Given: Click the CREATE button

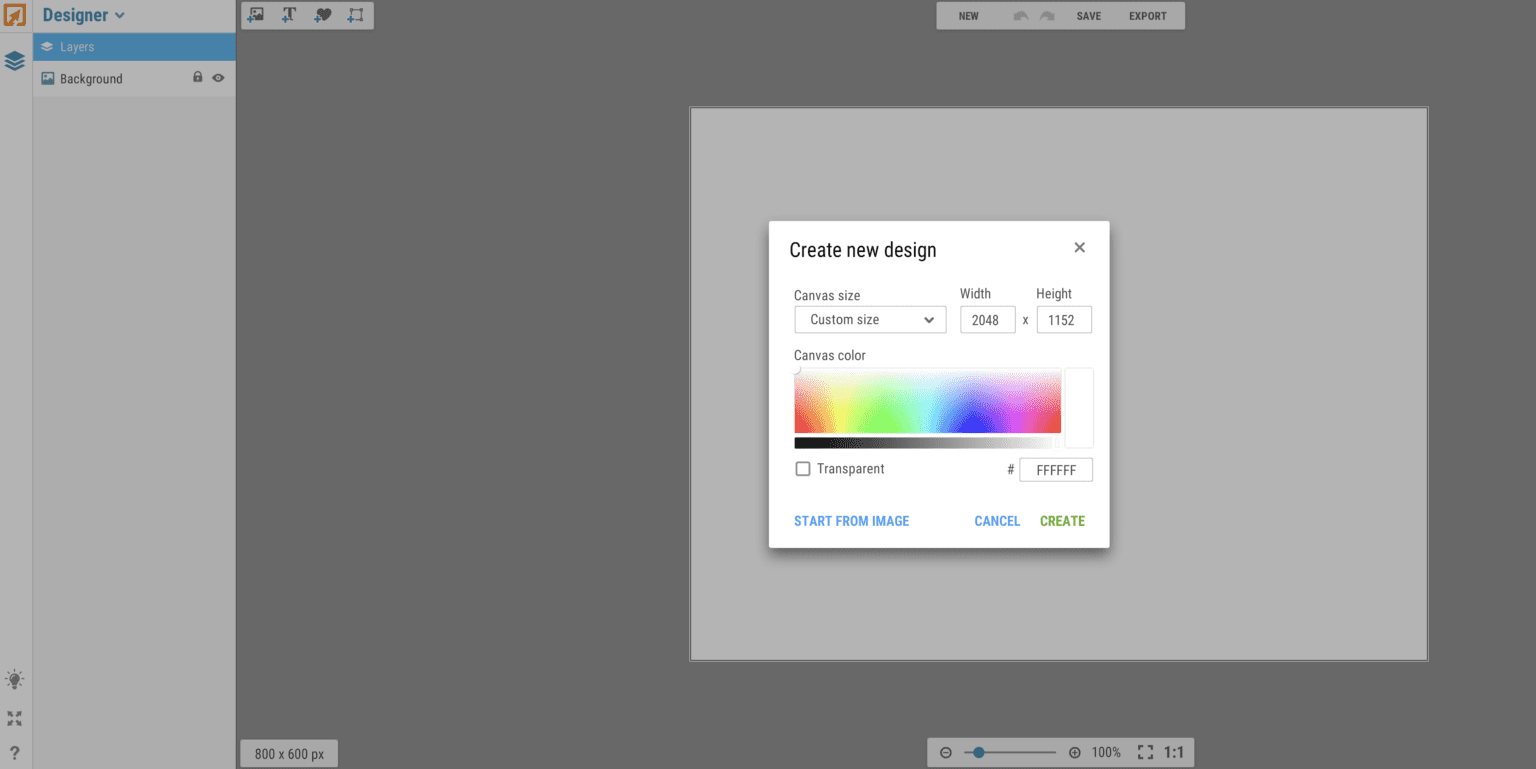Looking at the screenshot, I should click(x=1062, y=520).
